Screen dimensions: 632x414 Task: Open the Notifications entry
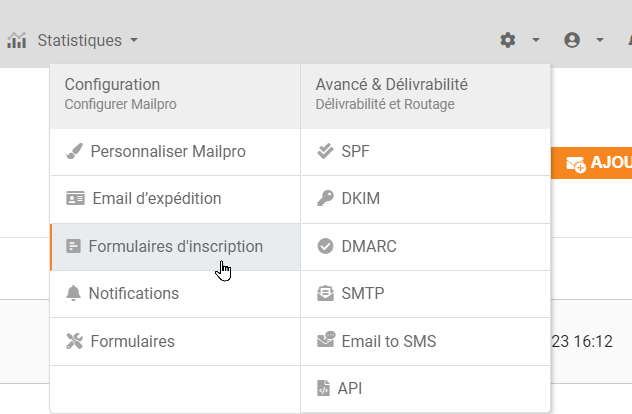175,294
